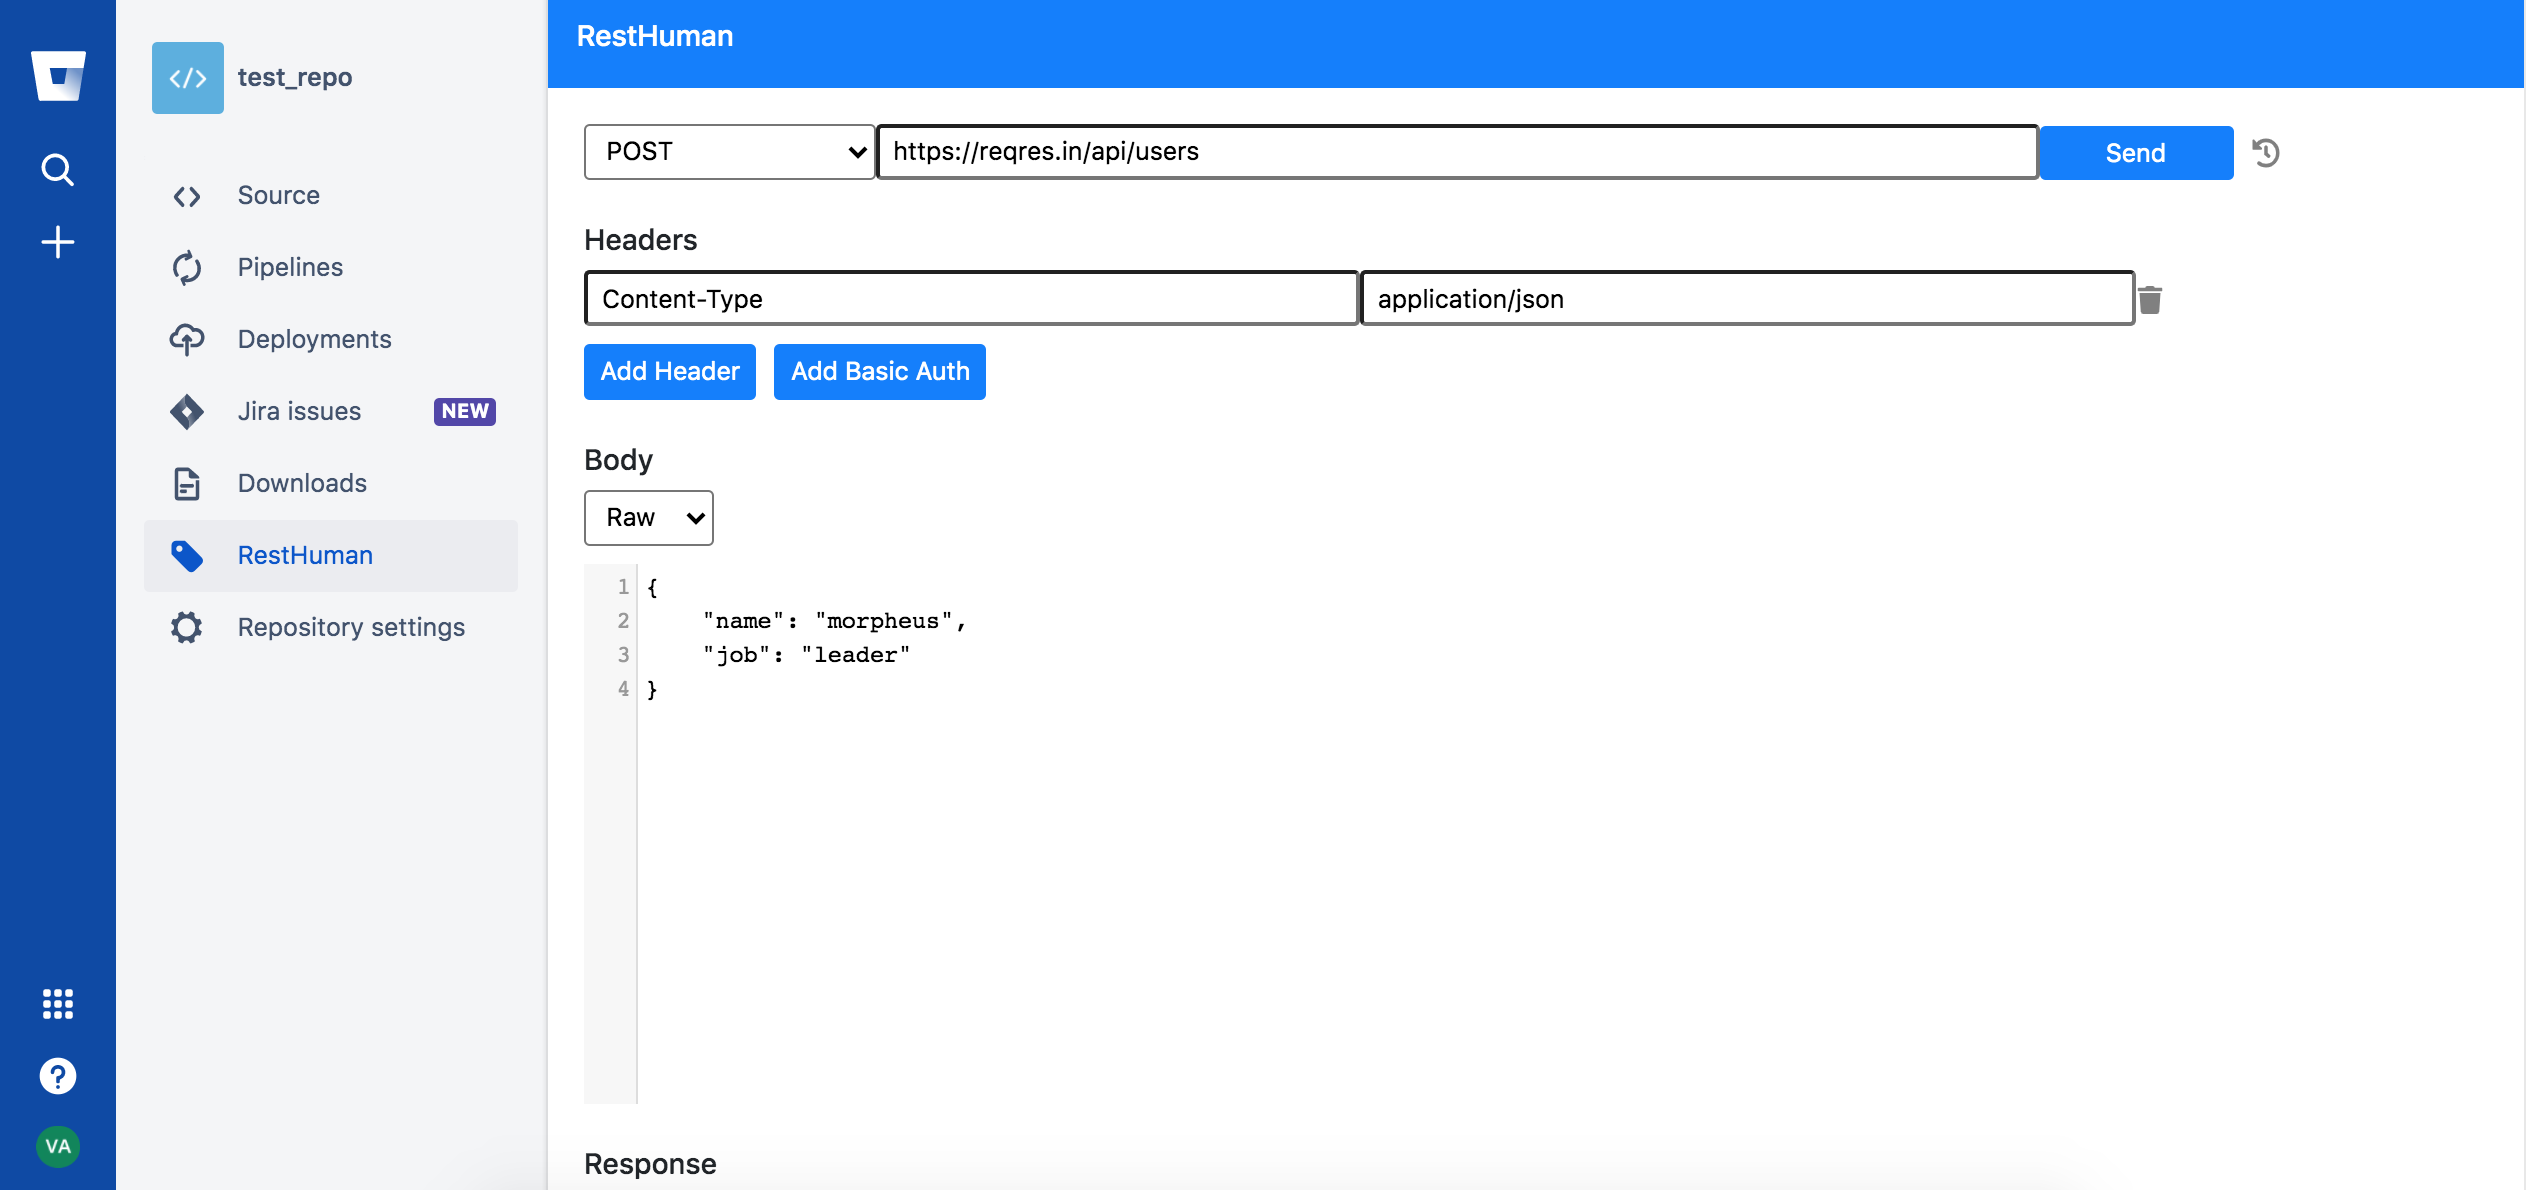Click the Add Header button

tap(670, 372)
